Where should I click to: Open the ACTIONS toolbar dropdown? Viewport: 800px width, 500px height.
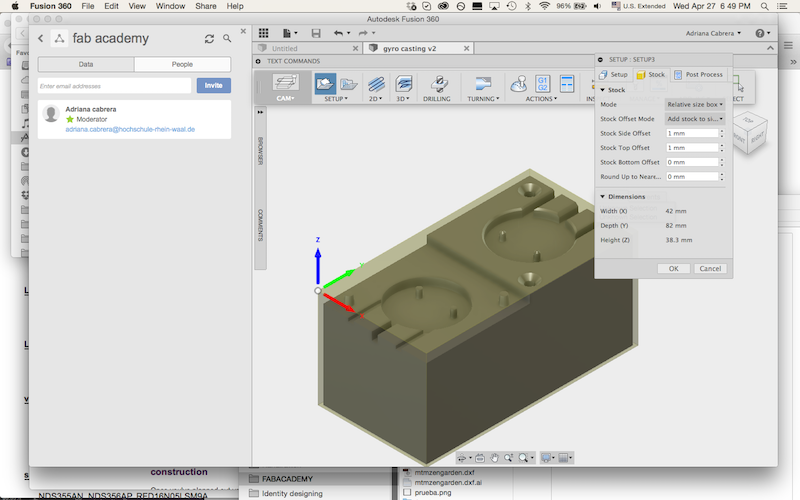(x=541, y=99)
